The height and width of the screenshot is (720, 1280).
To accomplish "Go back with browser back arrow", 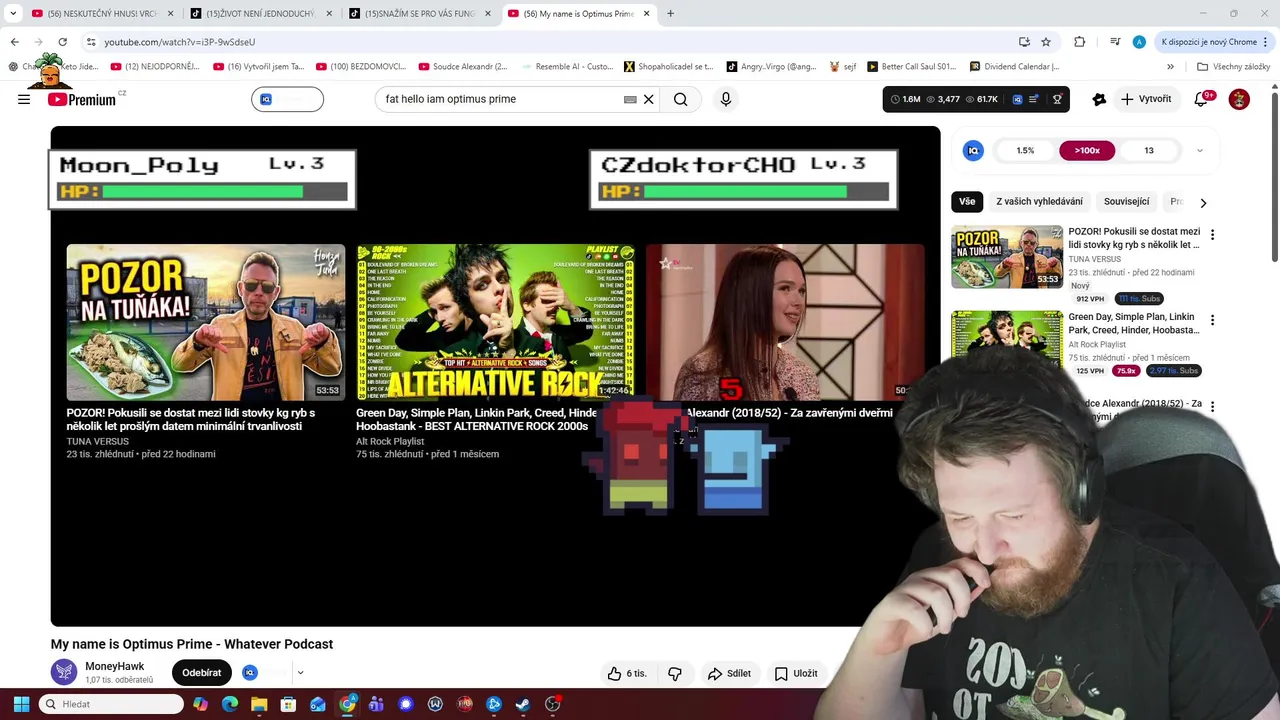I will pos(14,42).
